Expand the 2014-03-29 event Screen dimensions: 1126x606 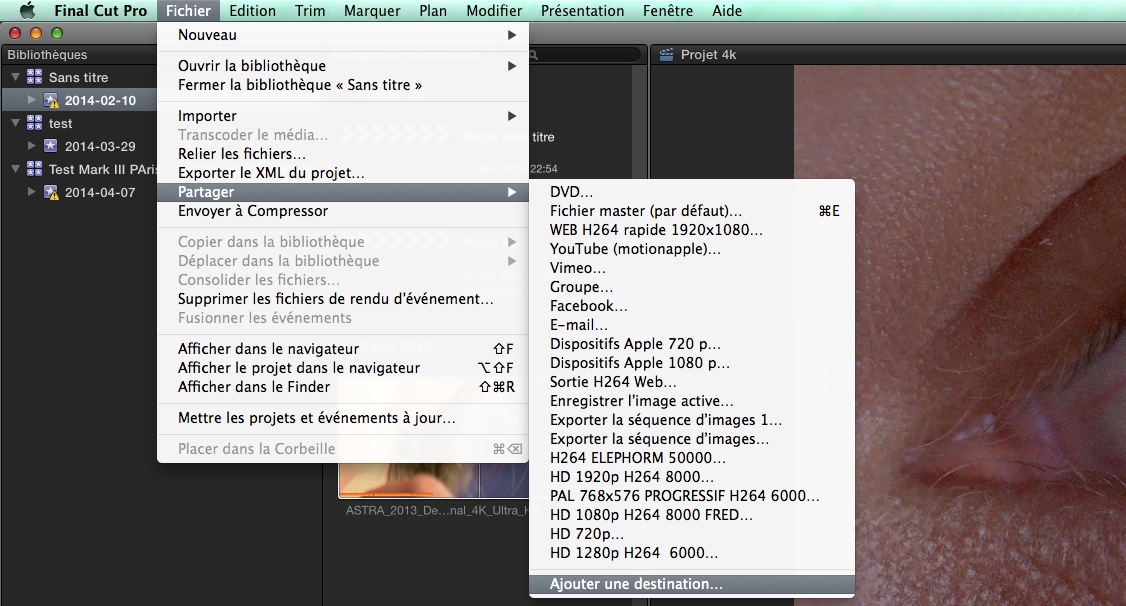[x=32, y=146]
